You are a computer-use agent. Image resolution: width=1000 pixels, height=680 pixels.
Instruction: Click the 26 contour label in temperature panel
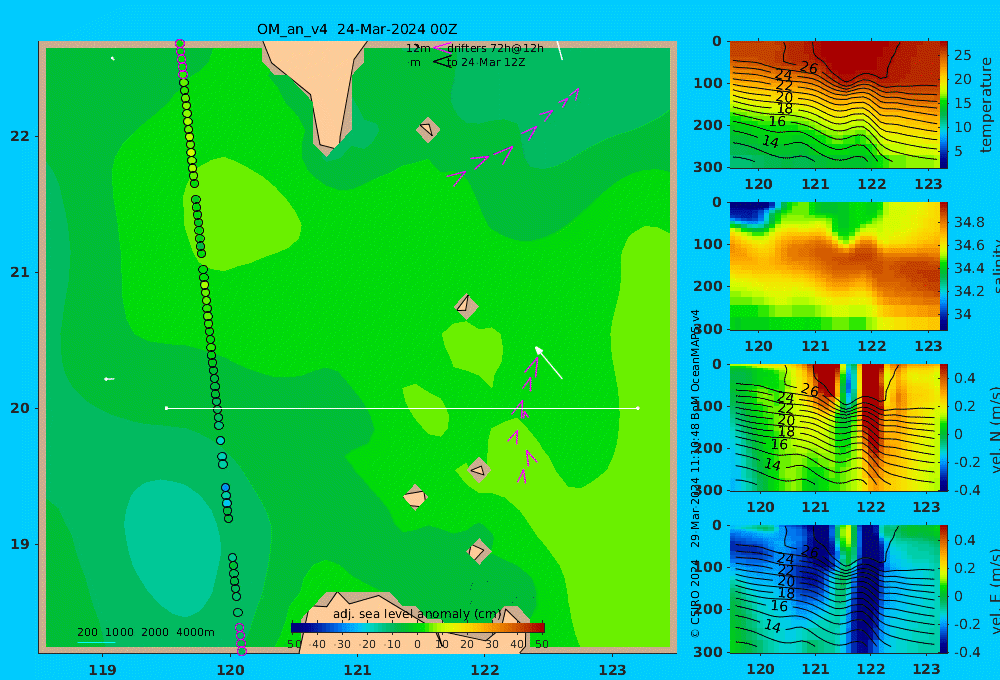point(809,68)
